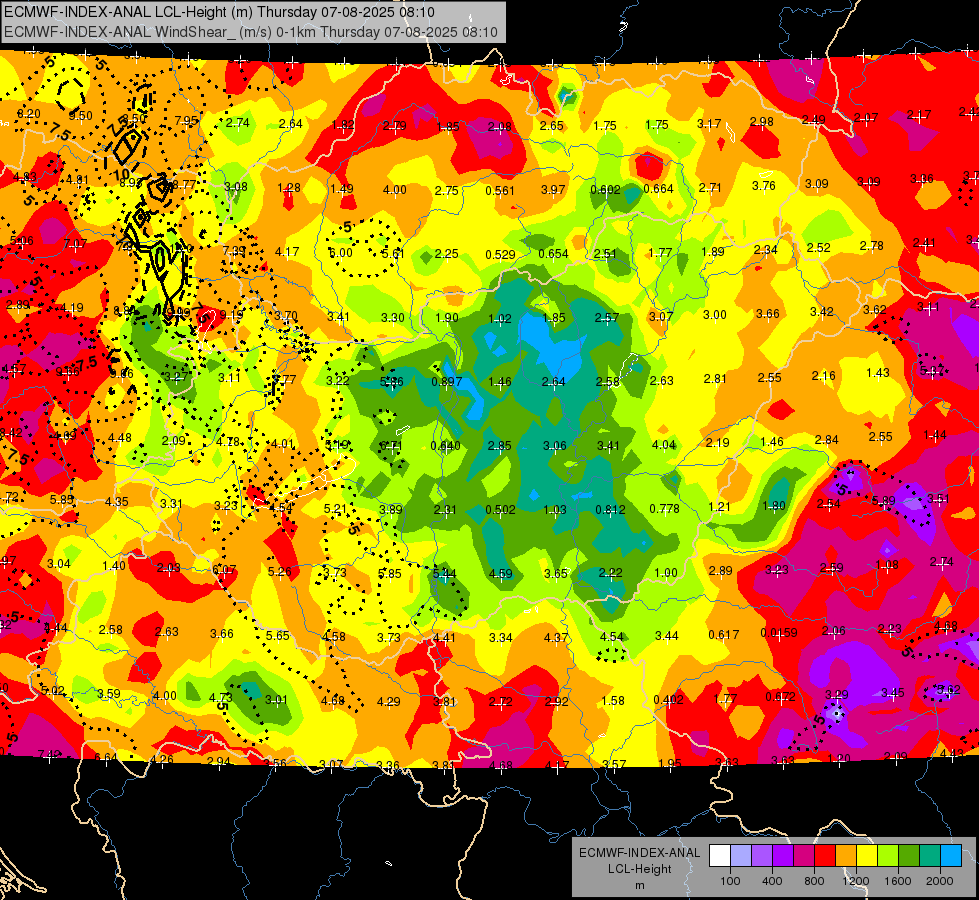
Task: Click the lime green legend swatch
Action: pyautogui.click(x=888, y=856)
